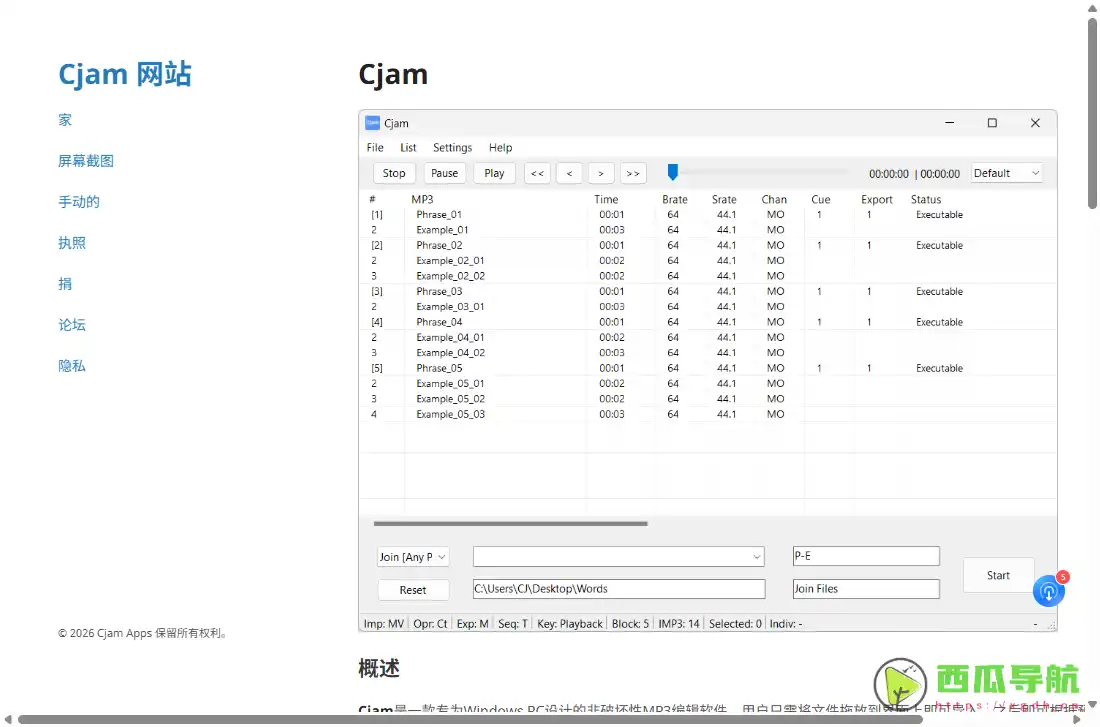Open the Default preset dropdown
The image size is (1100, 727).
[1006, 173]
